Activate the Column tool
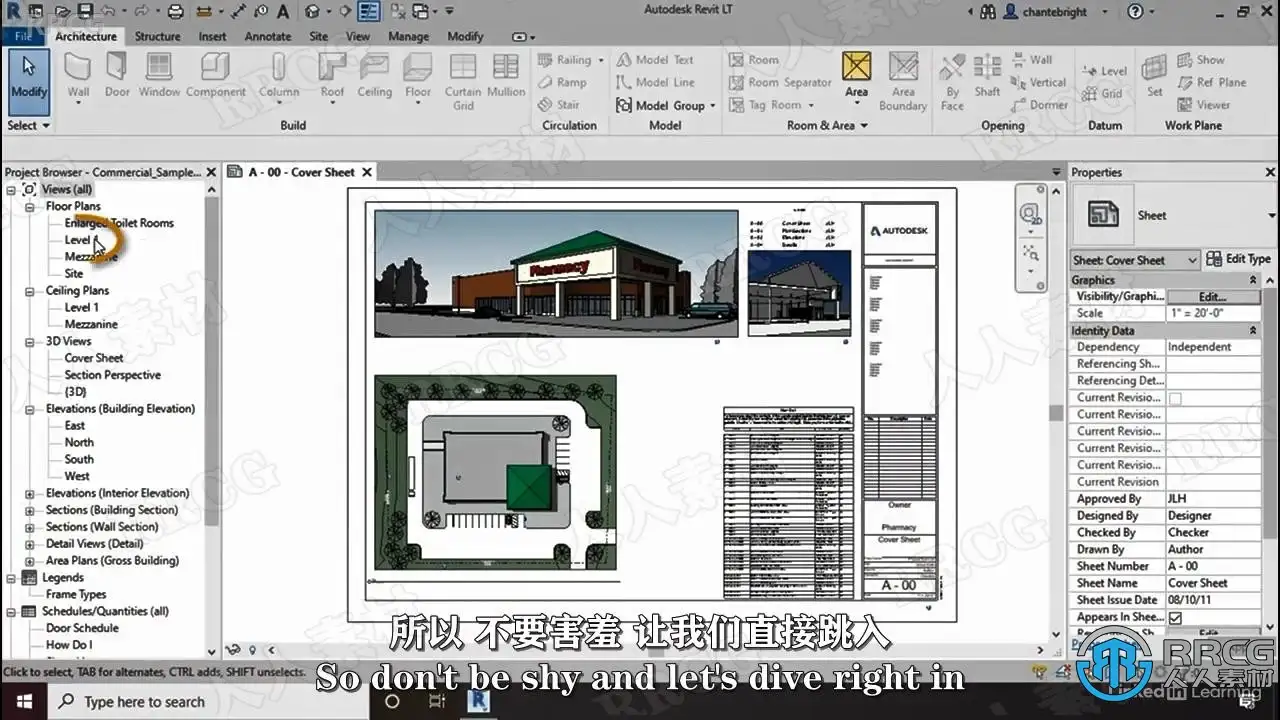Viewport: 1280px width, 720px height. pyautogui.click(x=279, y=76)
